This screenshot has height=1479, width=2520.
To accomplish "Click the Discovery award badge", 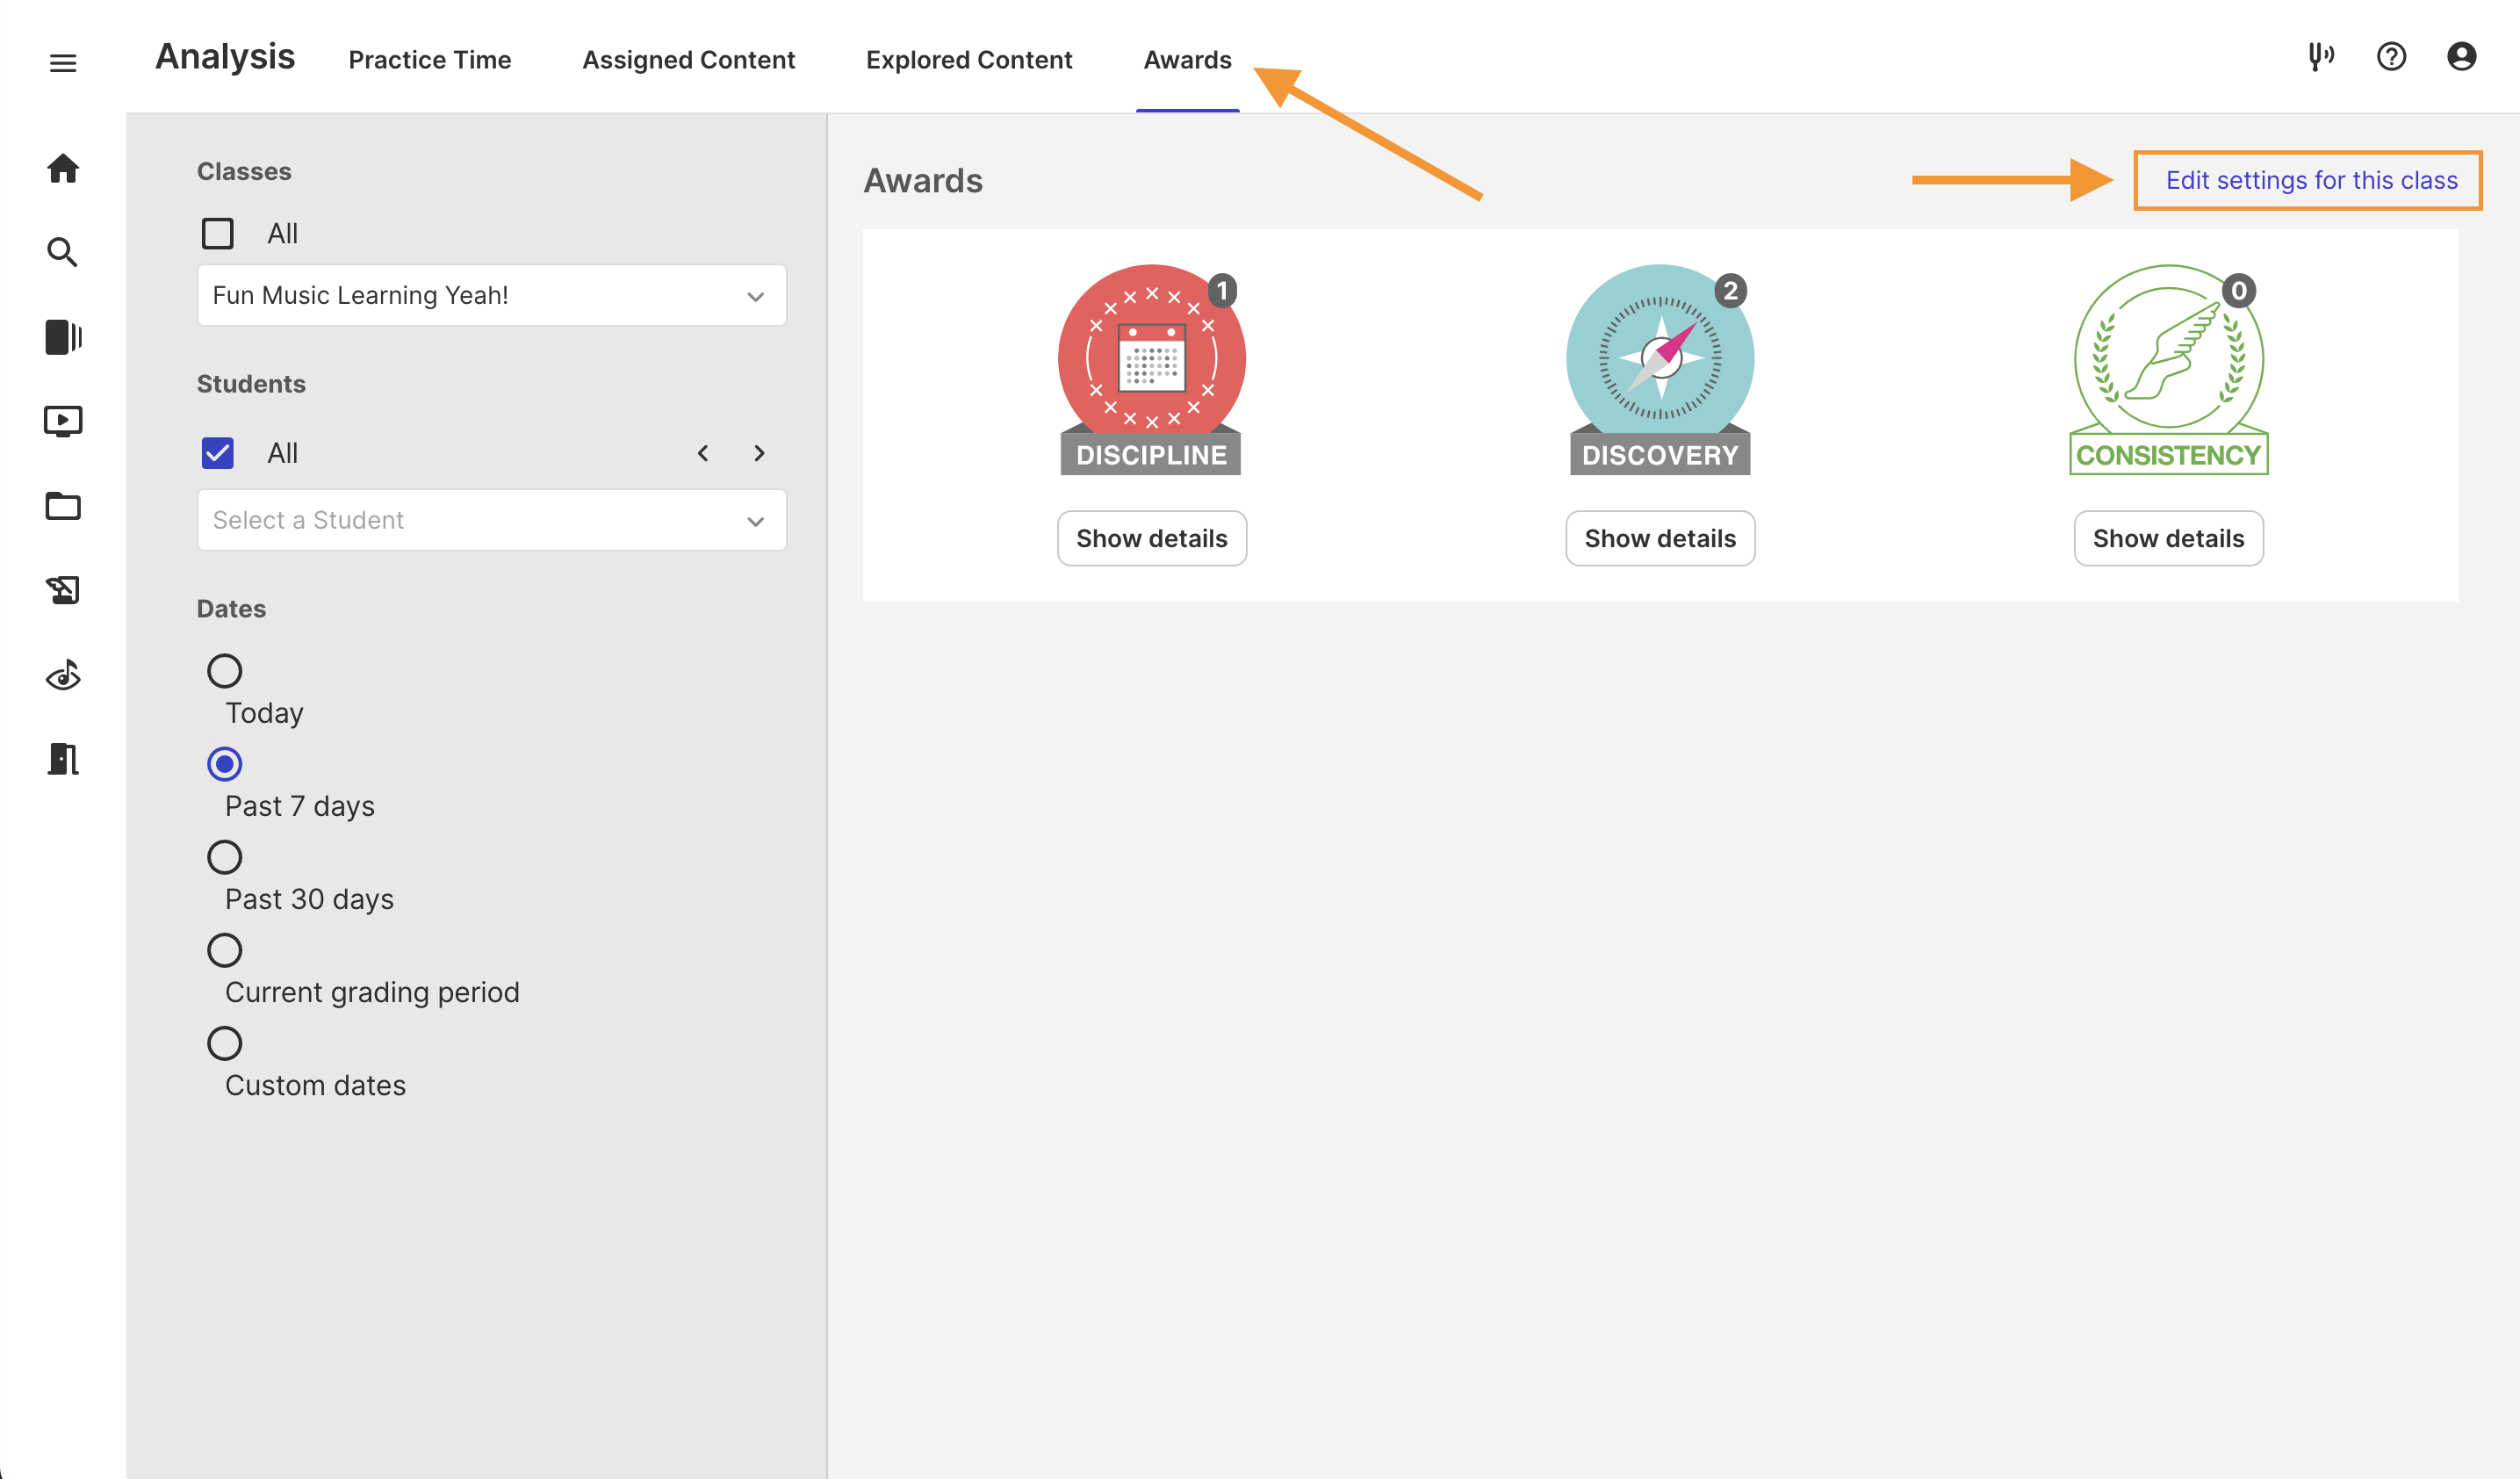I will (x=1660, y=369).
